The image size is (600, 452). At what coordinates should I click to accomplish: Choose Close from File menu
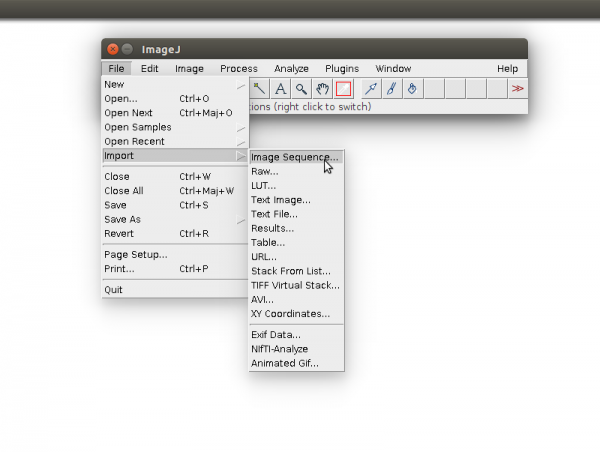[176, 177]
